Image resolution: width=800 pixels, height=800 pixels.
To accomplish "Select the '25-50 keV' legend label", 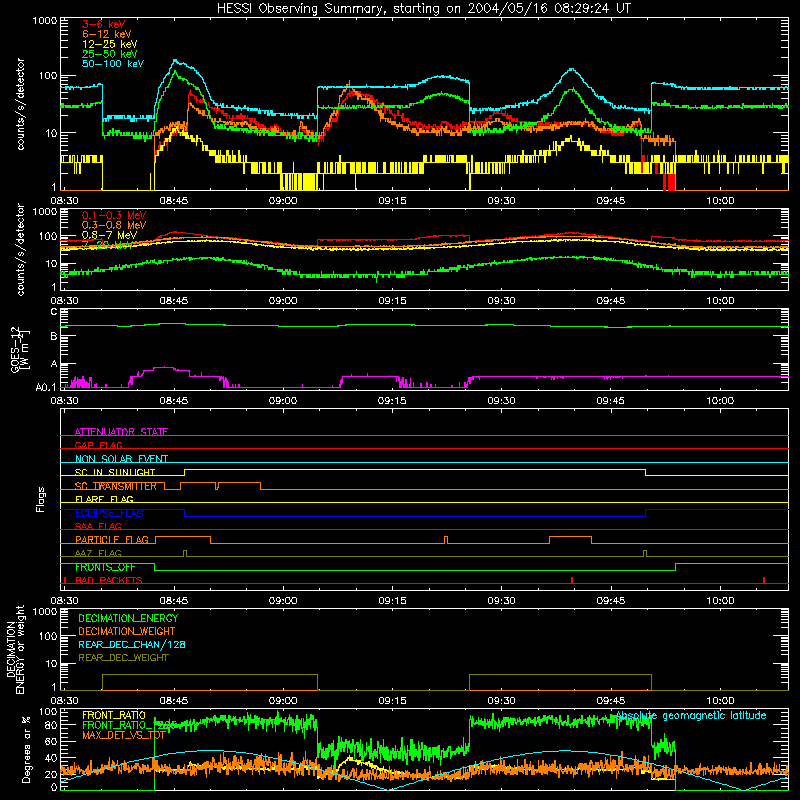I will tap(110, 54).
